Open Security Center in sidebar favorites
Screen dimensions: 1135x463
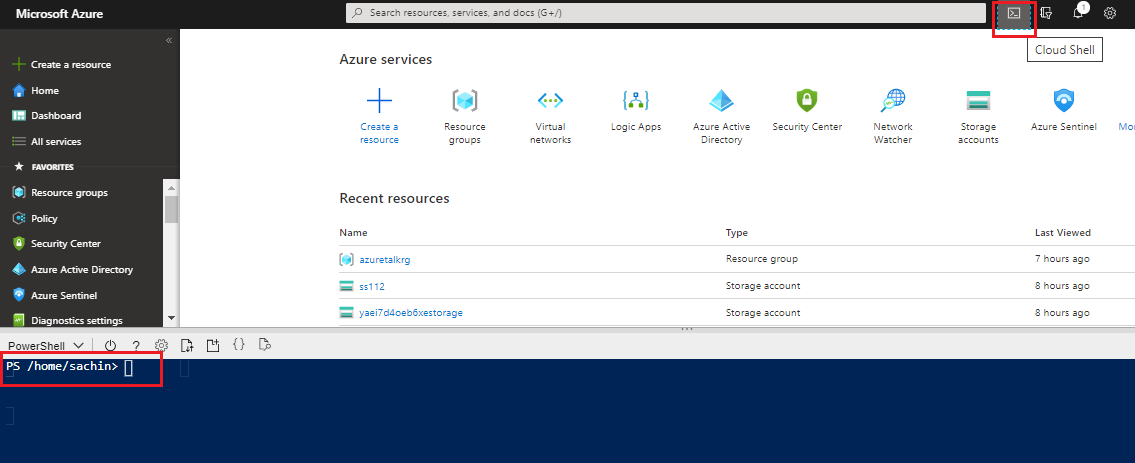point(66,244)
